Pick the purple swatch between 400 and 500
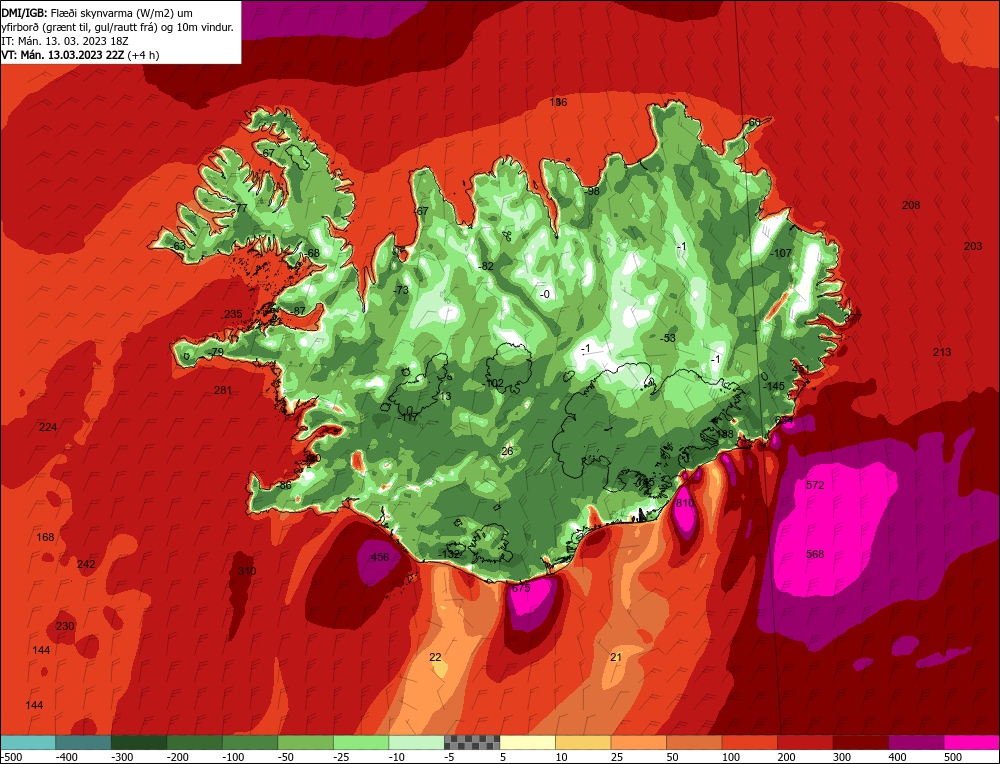1000x764 pixels. pyautogui.click(x=916, y=742)
